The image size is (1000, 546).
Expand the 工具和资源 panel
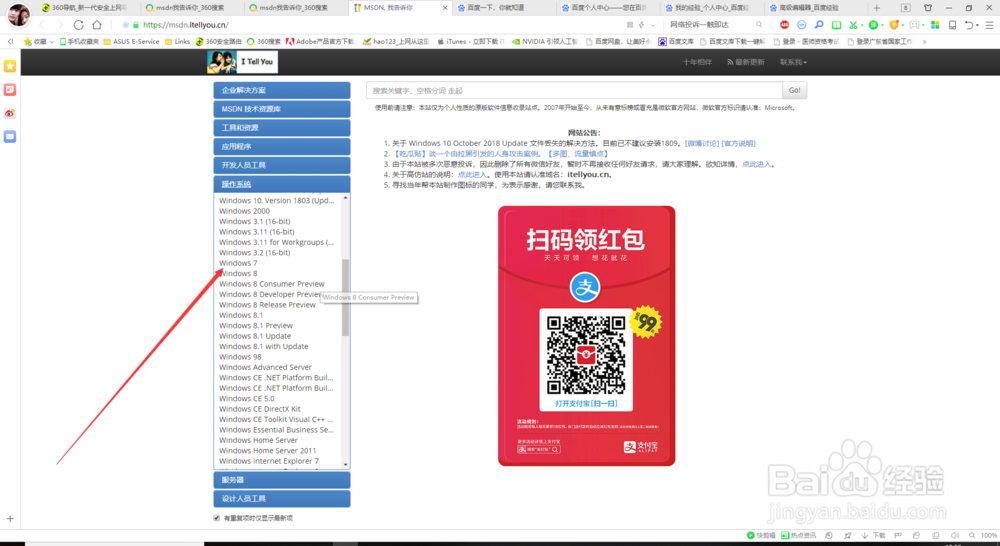coord(282,128)
